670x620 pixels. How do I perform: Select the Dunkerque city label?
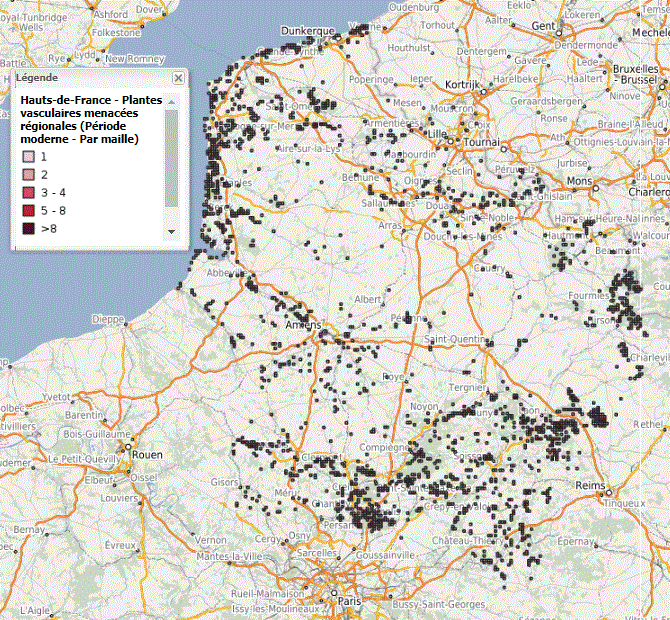click(307, 31)
